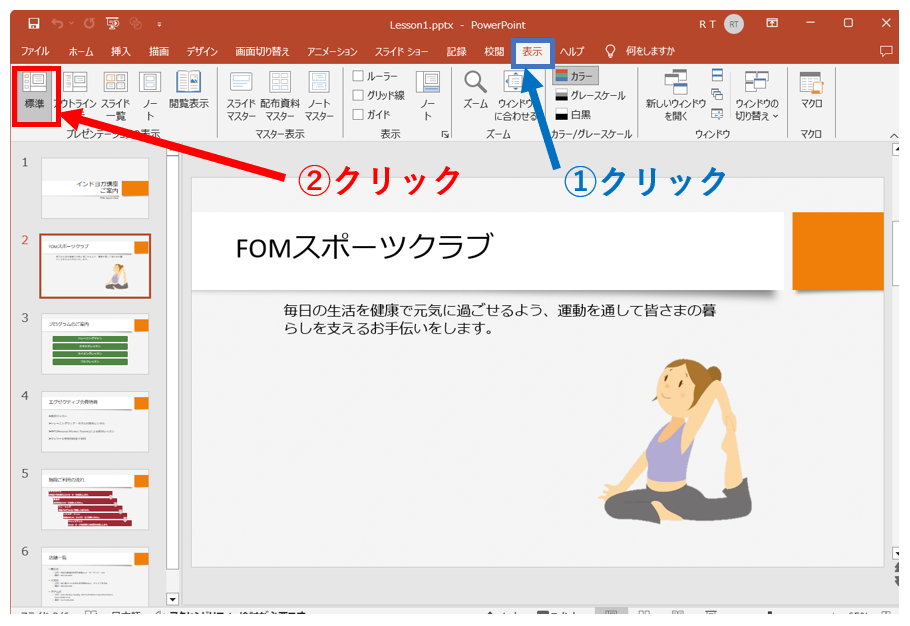The width and height of the screenshot is (910, 626).
Task: Open the 表示 group dialog launcher
Action: 445,135
